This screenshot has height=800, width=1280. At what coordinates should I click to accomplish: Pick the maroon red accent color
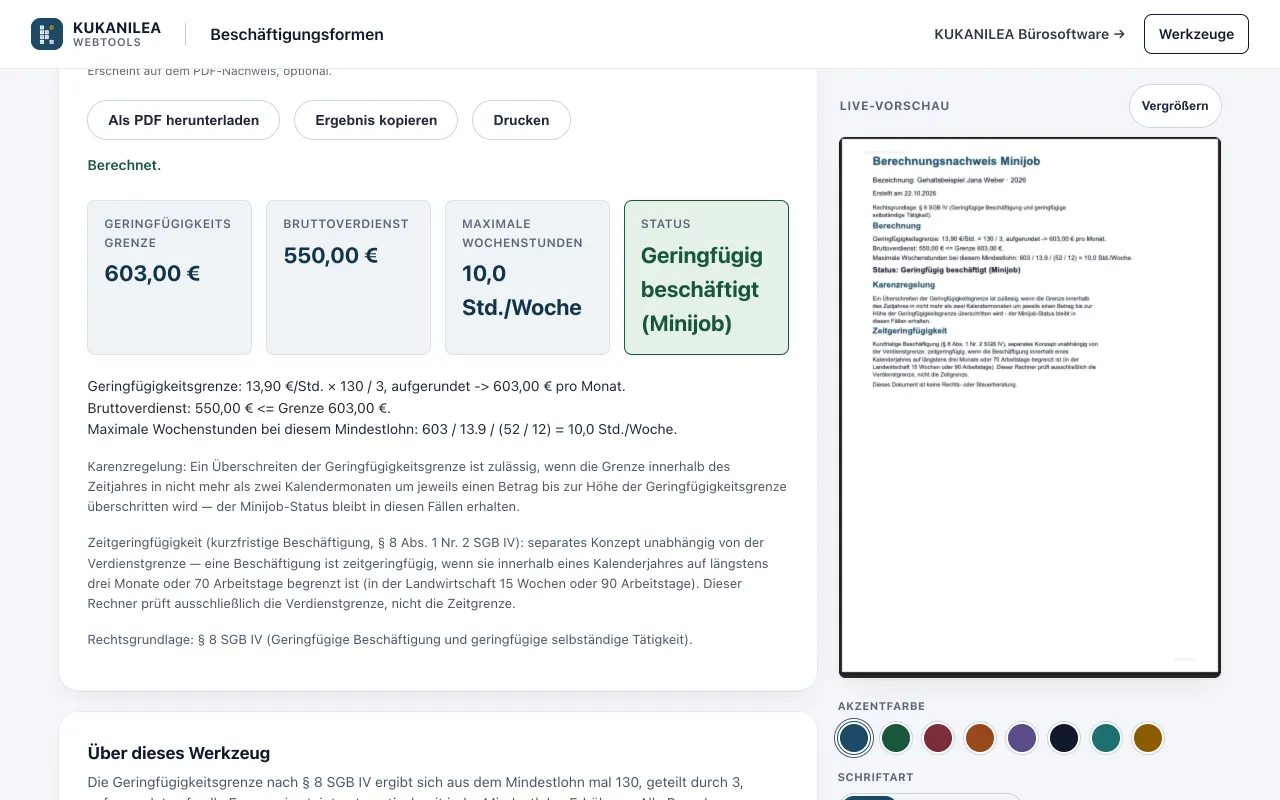(938, 738)
